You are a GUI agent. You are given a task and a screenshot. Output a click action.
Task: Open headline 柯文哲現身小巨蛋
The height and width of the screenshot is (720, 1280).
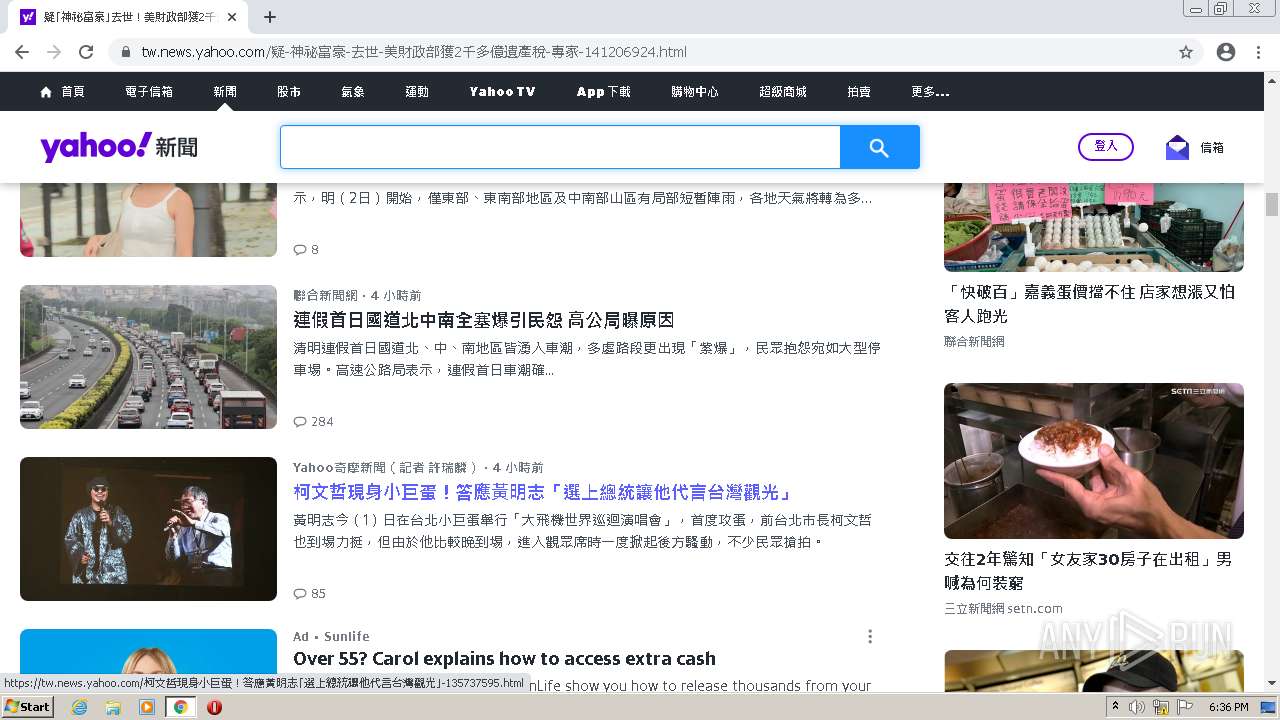click(543, 493)
